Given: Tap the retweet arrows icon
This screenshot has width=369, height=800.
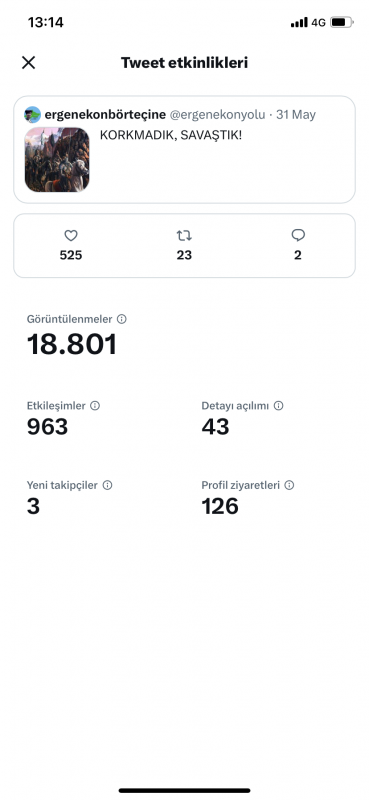Looking at the screenshot, I should coord(184,236).
